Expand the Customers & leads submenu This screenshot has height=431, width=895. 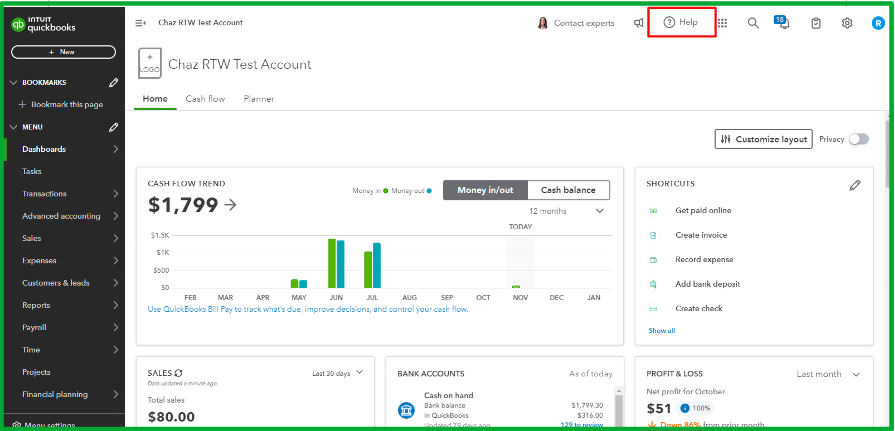coord(116,283)
